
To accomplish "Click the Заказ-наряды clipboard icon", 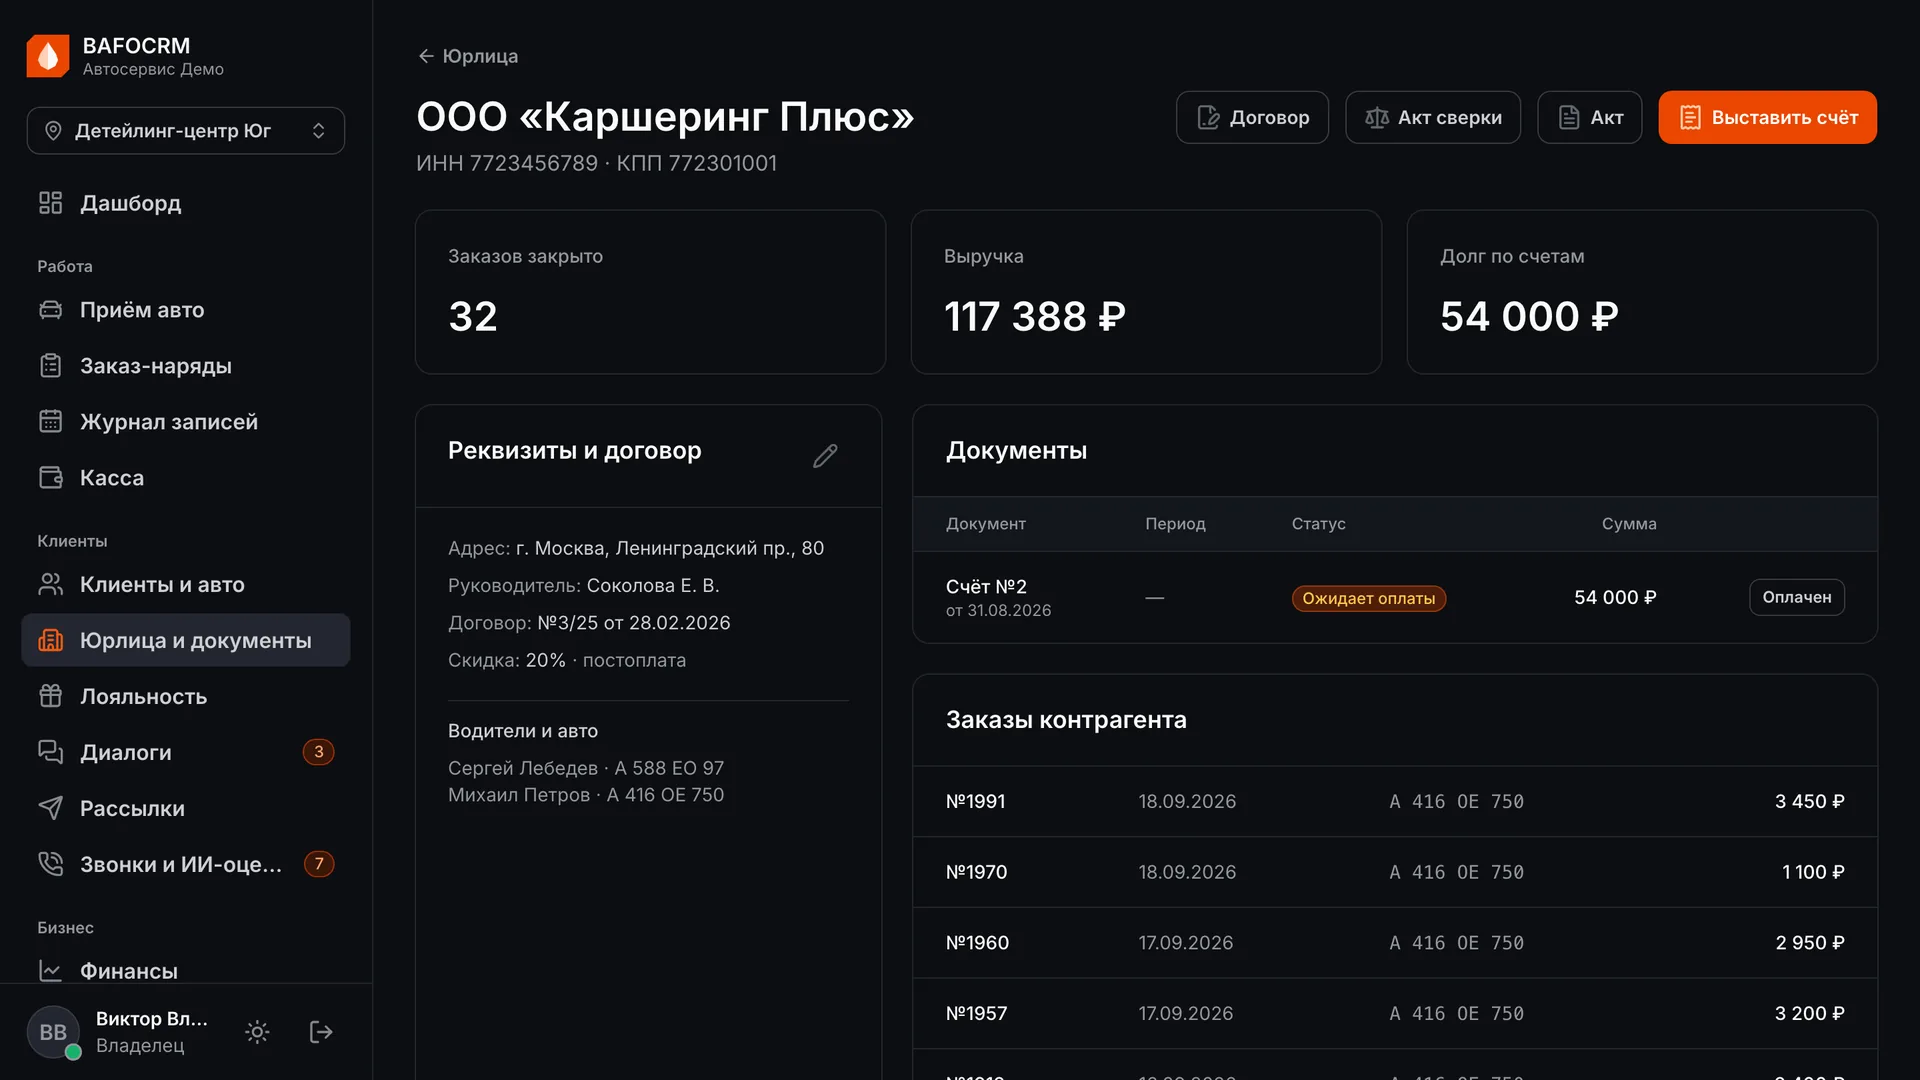I will pyautogui.click(x=51, y=366).
